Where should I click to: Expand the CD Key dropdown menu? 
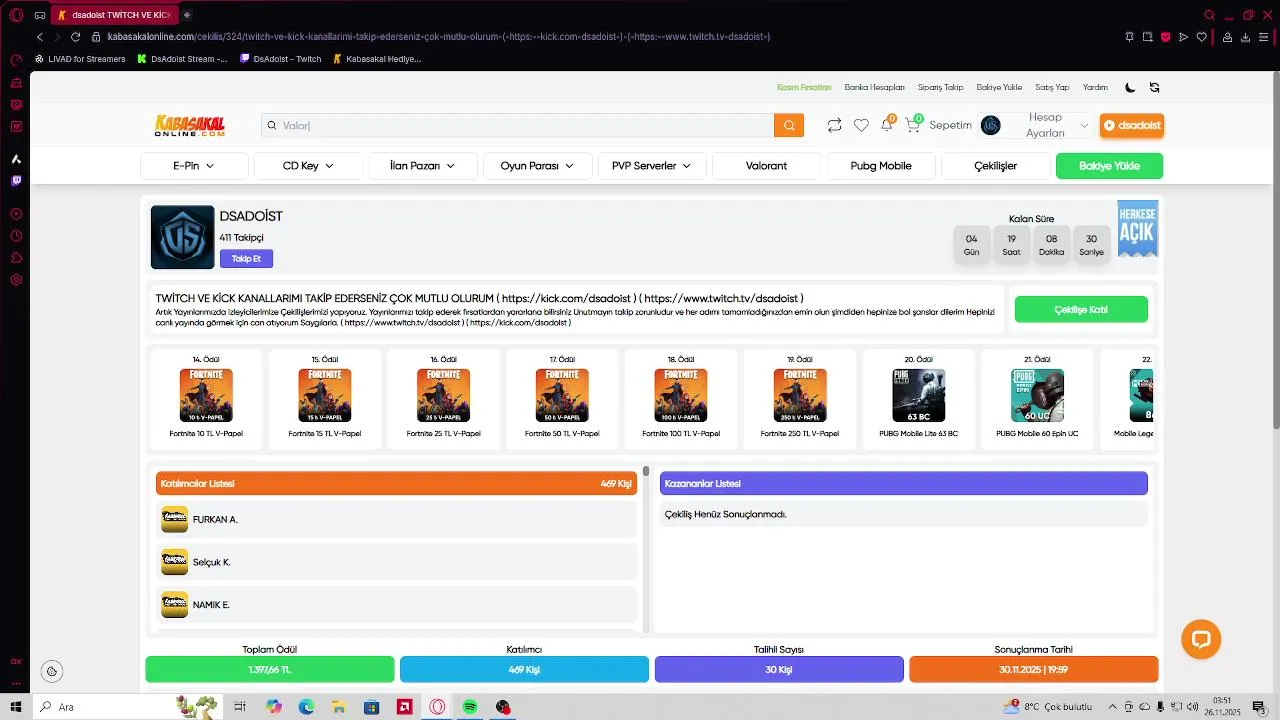pos(308,166)
